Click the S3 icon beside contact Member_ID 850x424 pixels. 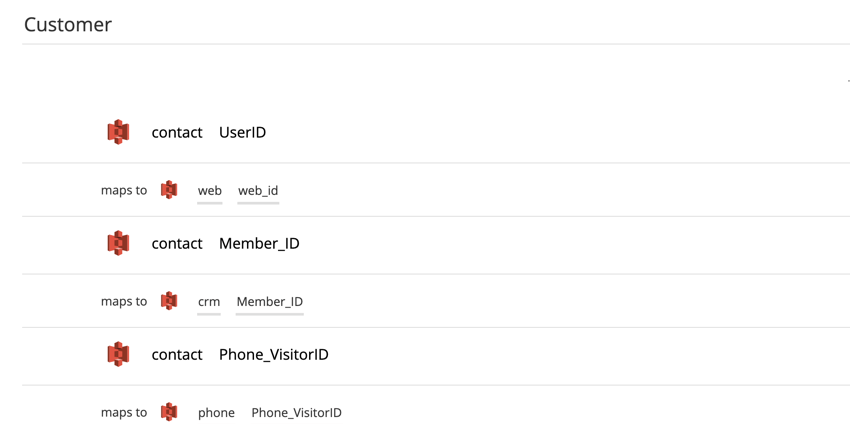(x=118, y=243)
